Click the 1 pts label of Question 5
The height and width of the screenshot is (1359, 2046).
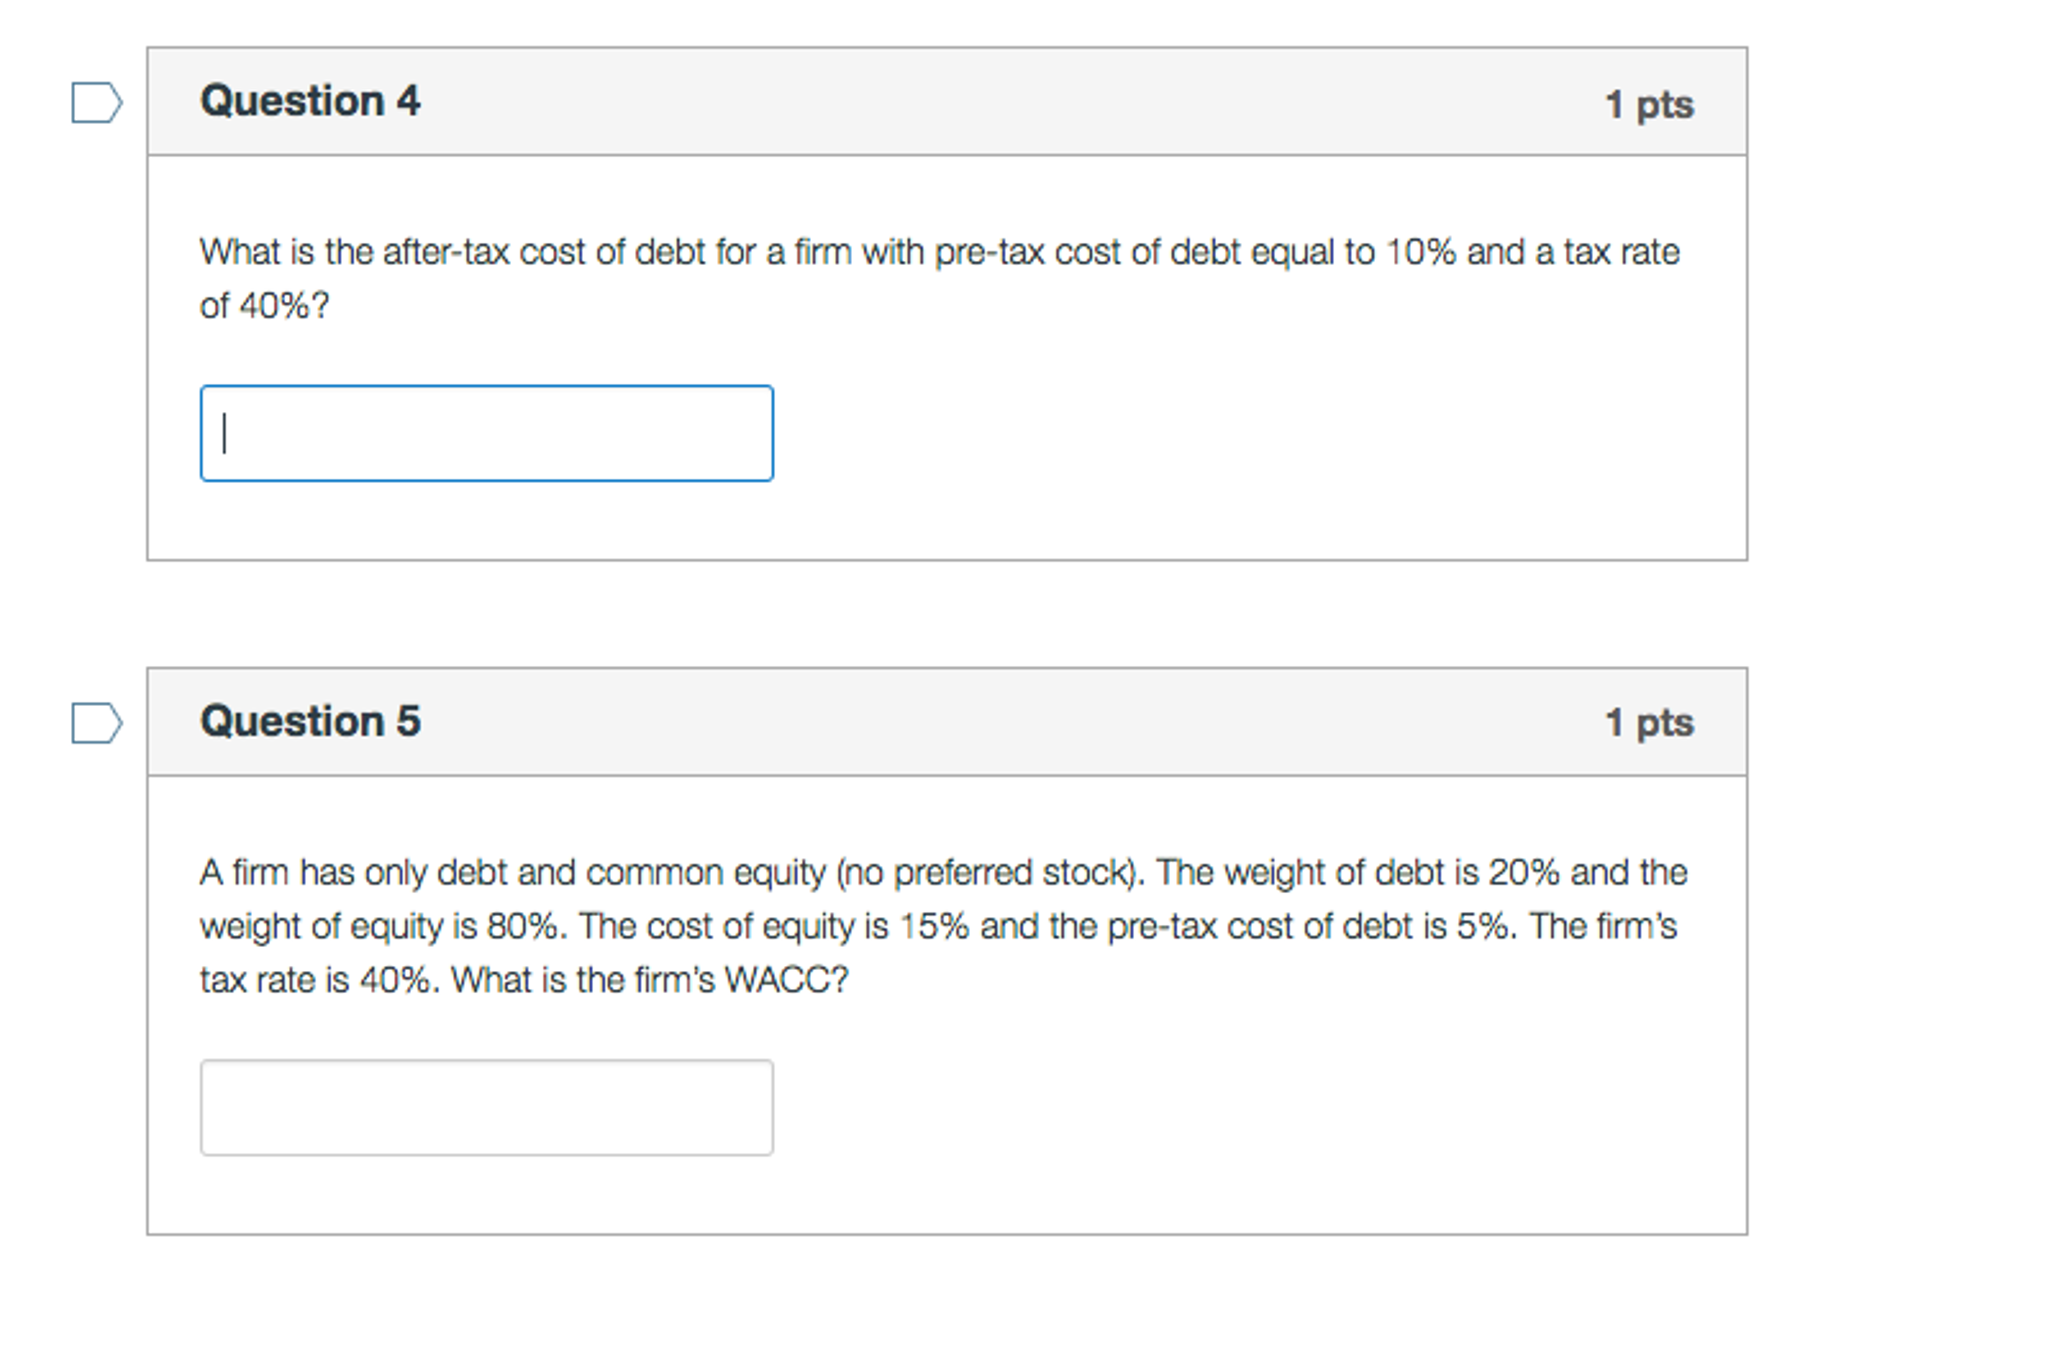(x=1649, y=722)
